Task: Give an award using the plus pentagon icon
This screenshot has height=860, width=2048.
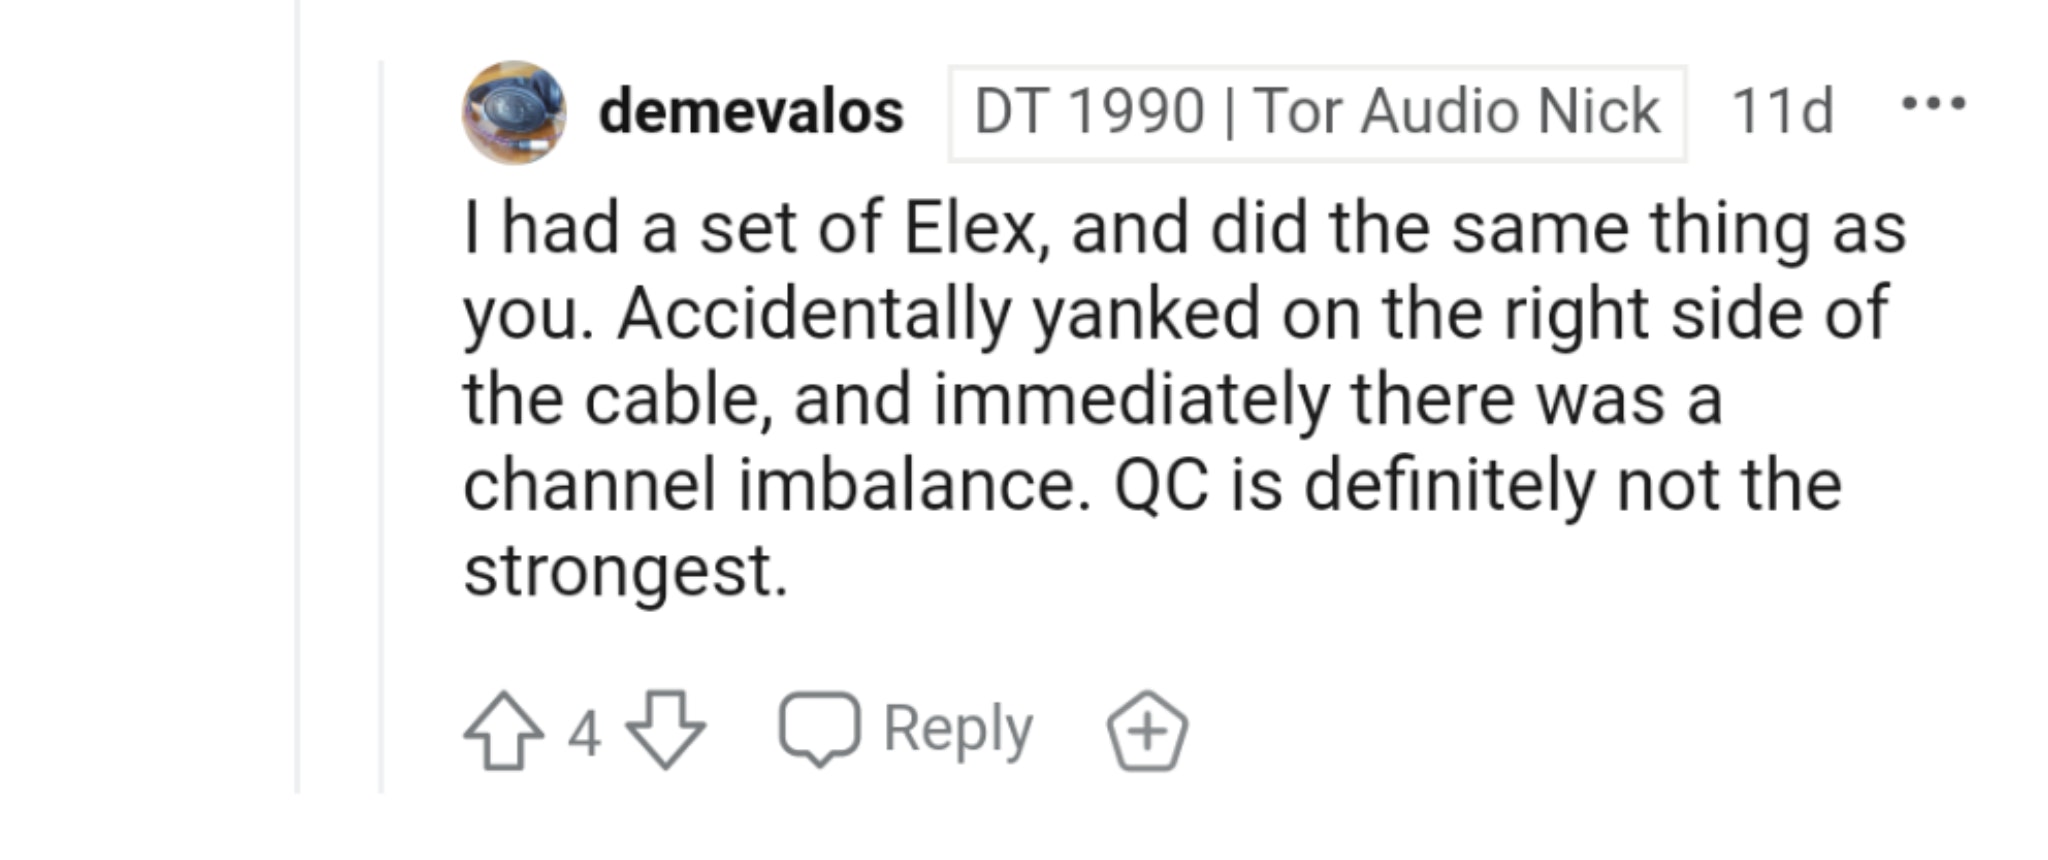Action: (x=1147, y=731)
